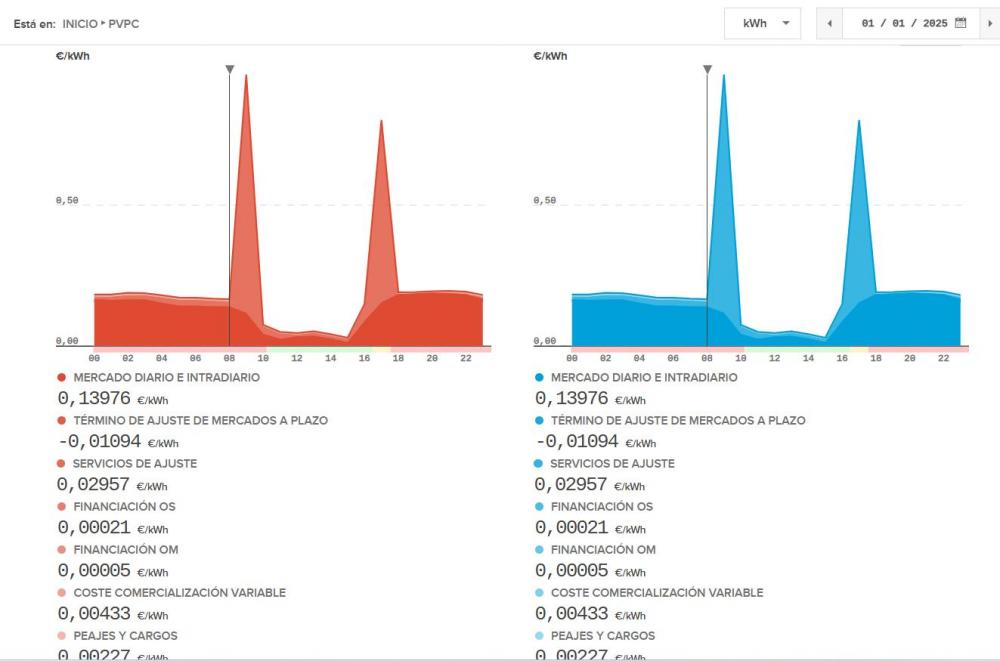1000x661 pixels.
Task: Toggle blue Peajes y Cargos legend dot
Action: [x=540, y=635]
